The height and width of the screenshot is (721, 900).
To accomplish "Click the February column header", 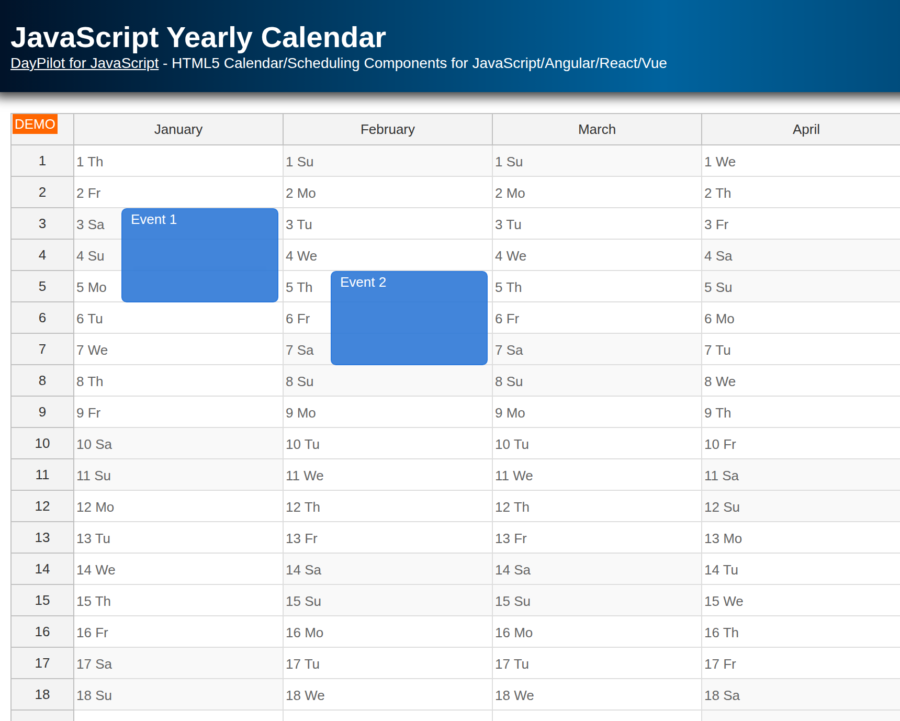I will pos(388,129).
